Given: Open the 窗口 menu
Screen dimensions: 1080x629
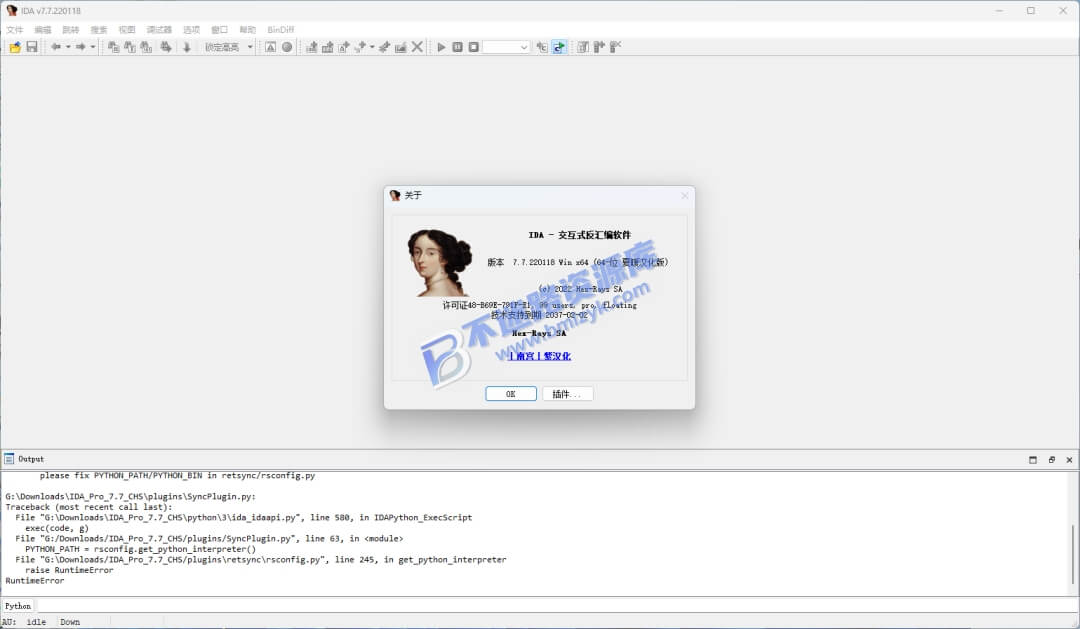Looking at the screenshot, I should click(x=220, y=30).
